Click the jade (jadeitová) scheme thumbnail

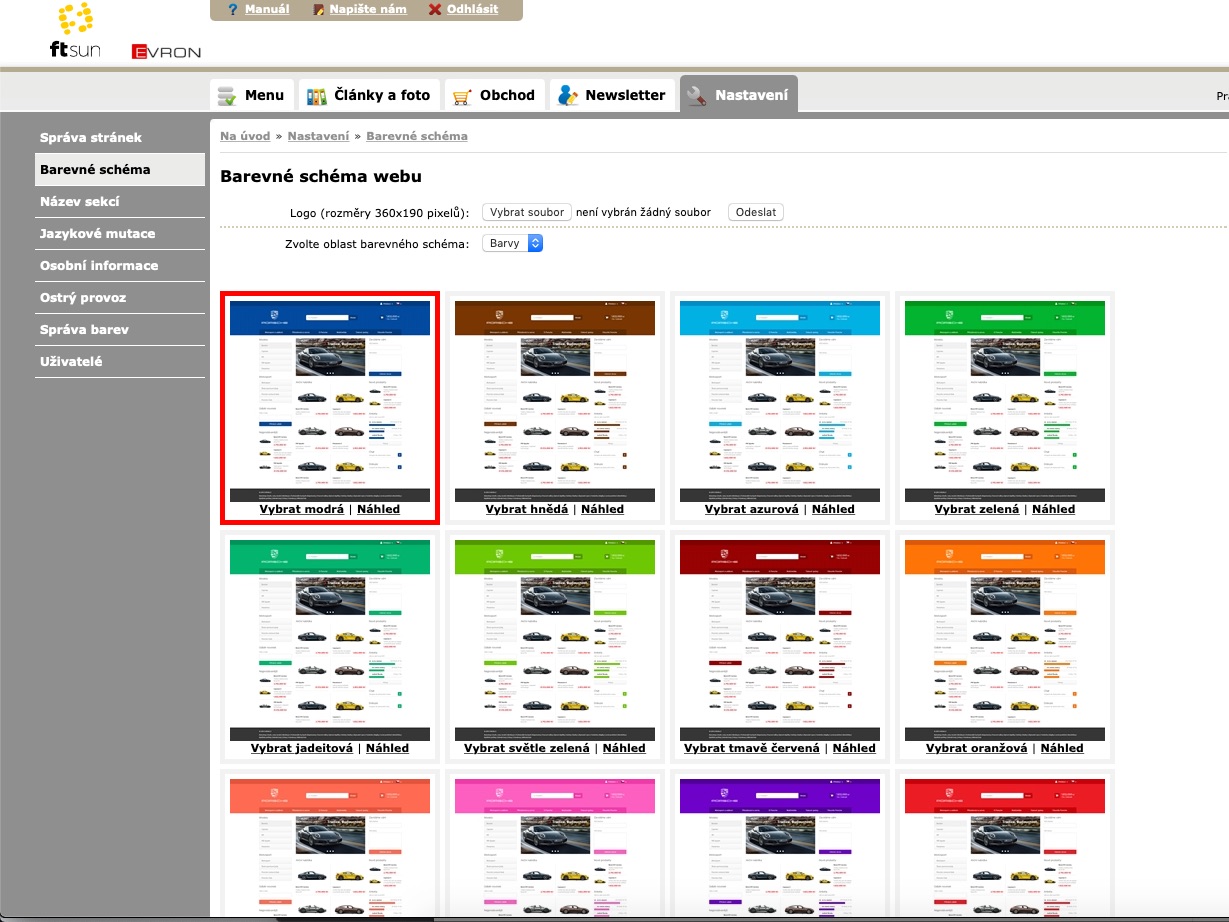(x=330, y=640)
